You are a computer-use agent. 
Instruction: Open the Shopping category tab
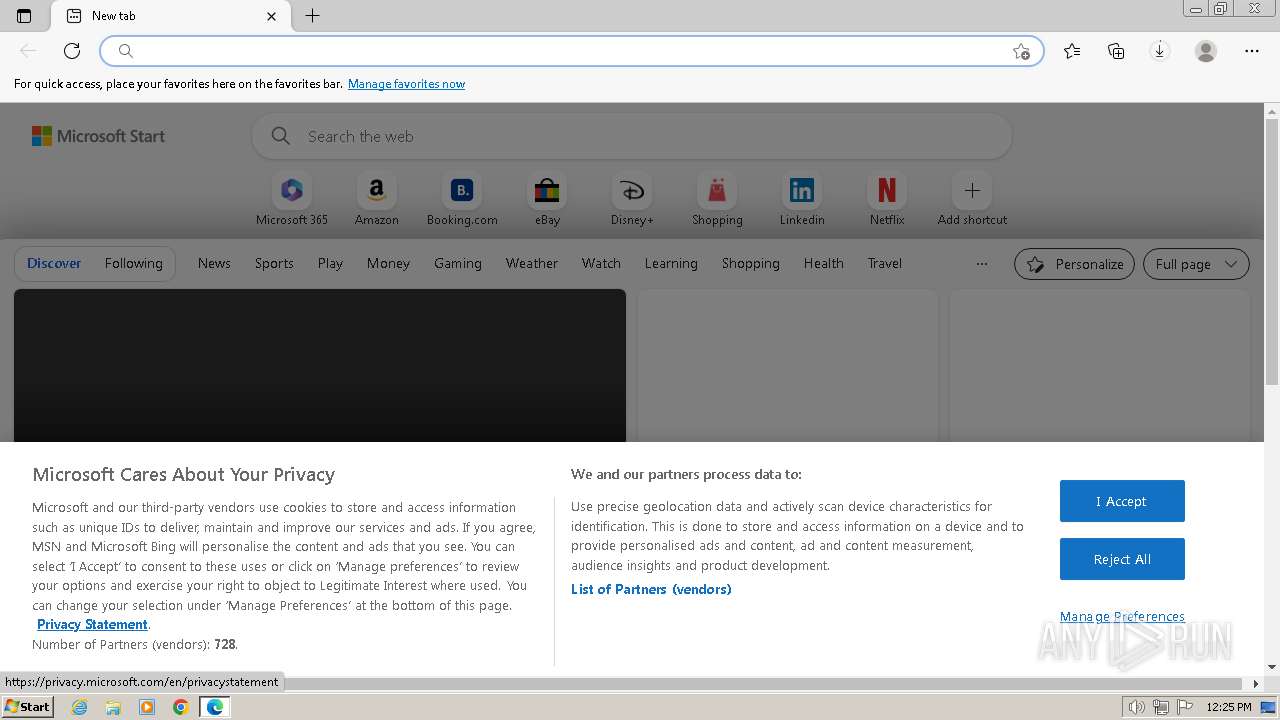(750, 263)
